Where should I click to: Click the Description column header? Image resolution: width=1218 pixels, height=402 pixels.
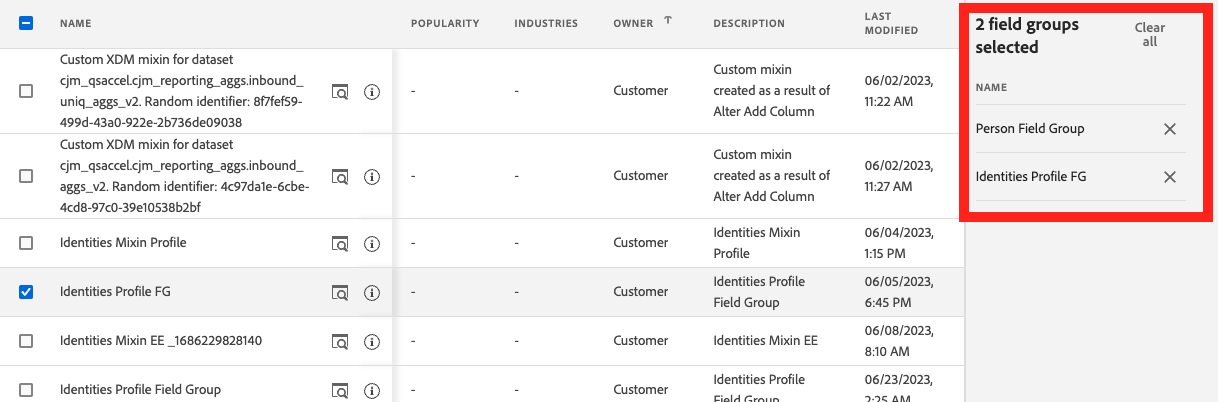pyautogui.click(x=749, y=23)
